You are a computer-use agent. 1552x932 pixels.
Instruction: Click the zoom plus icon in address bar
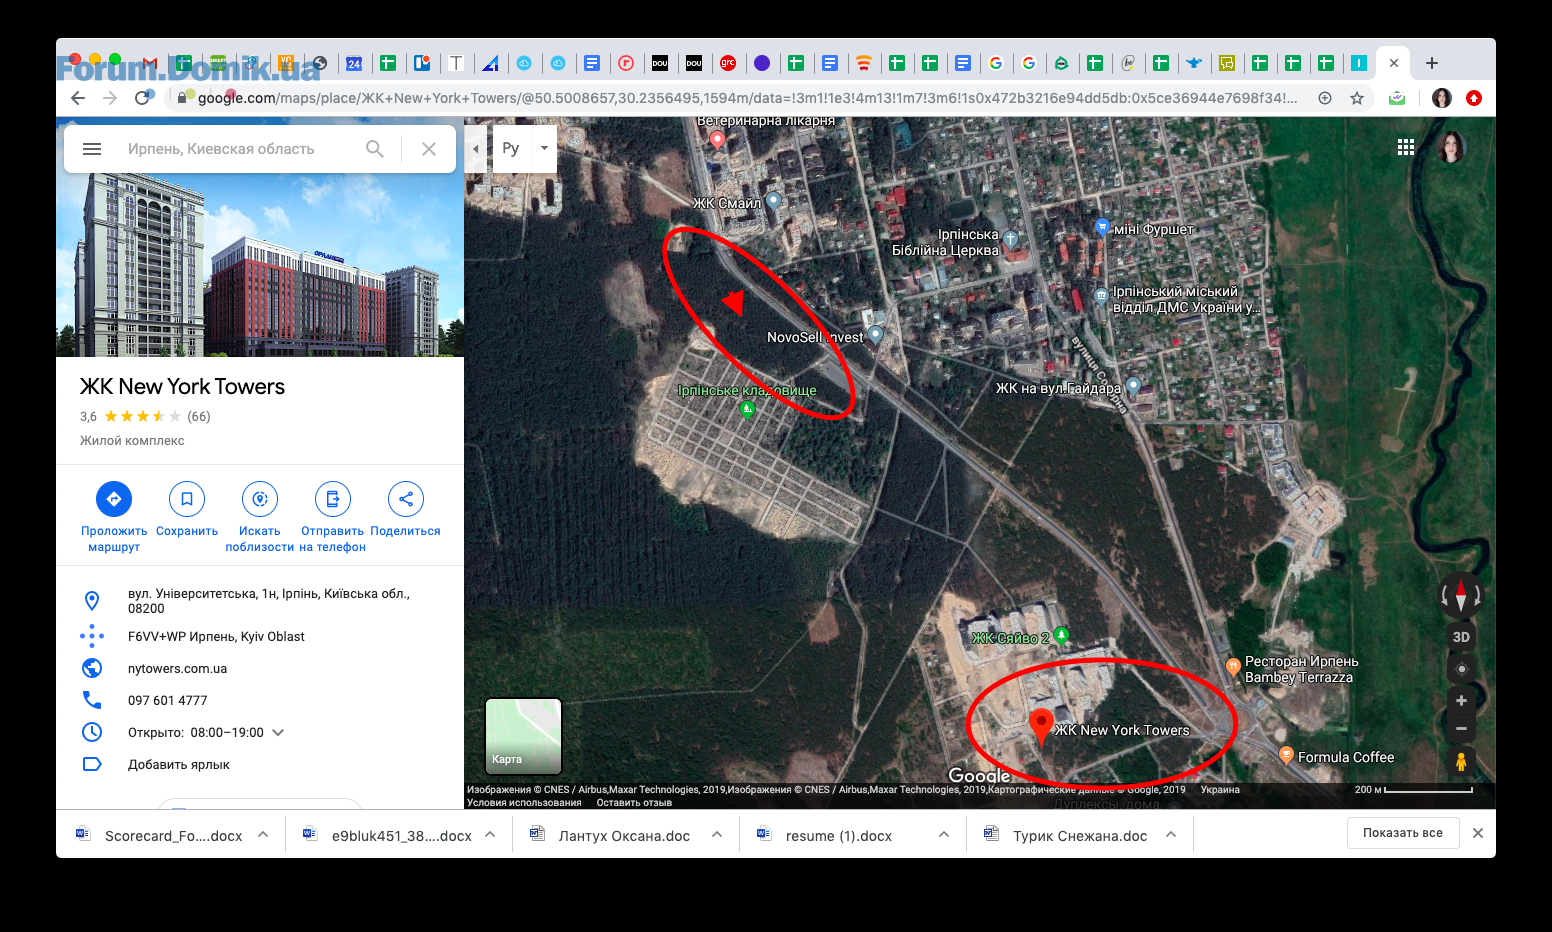(x=1325, y=98)
